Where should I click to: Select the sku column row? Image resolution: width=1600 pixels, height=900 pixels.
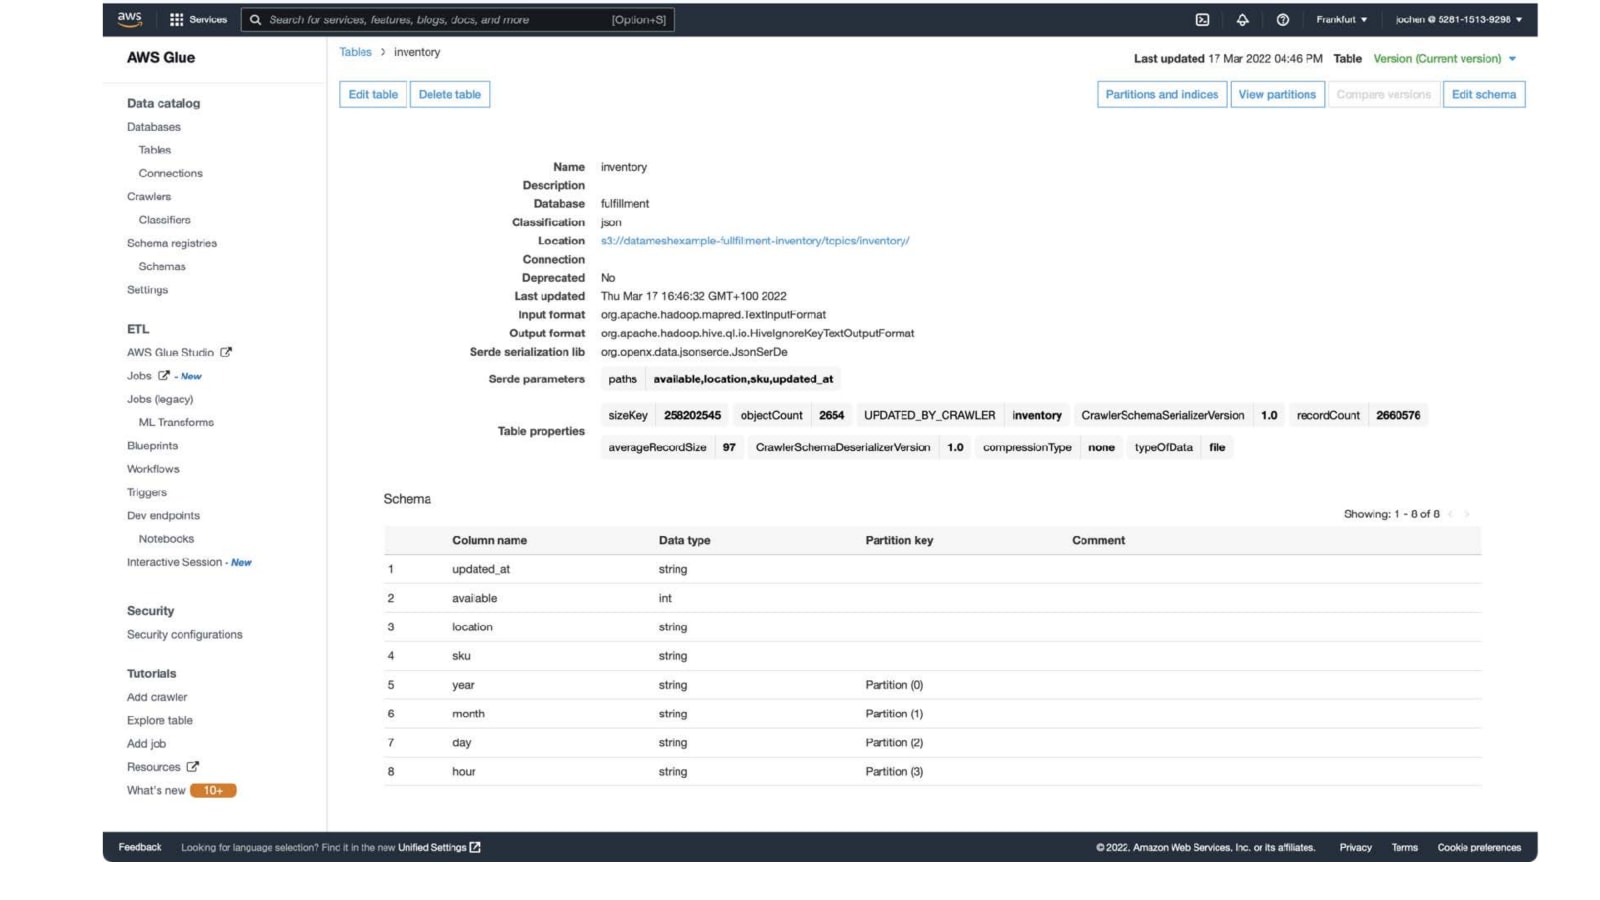(x=932, y=656)
